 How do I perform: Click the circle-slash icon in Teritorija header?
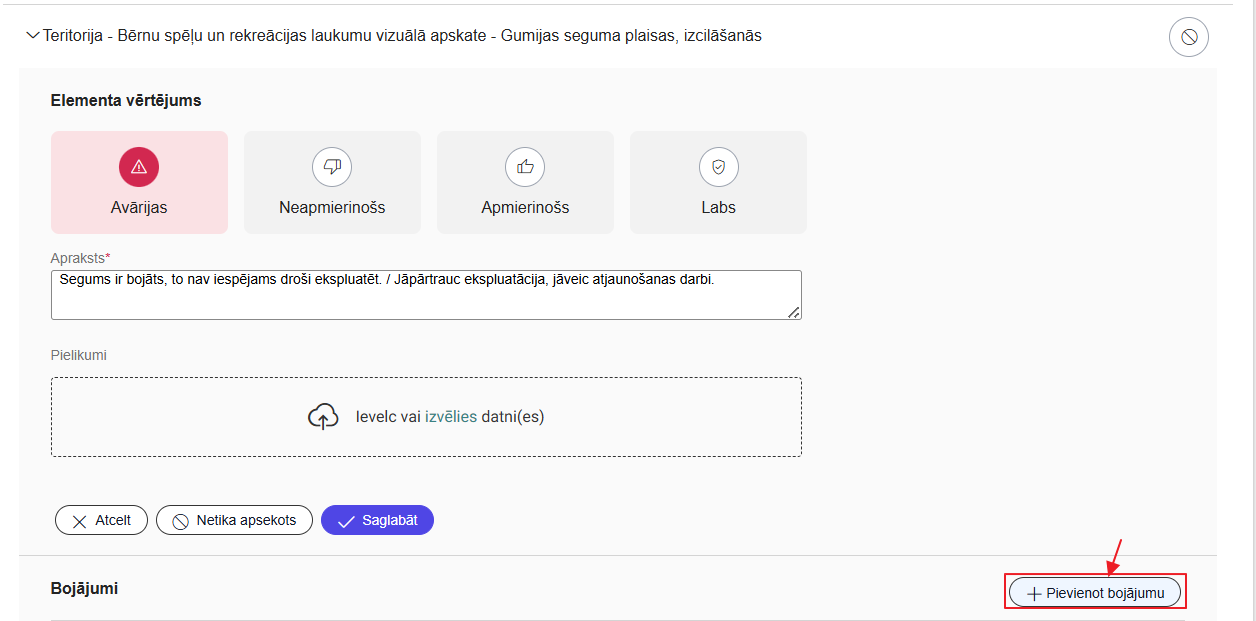point(1188,37)
